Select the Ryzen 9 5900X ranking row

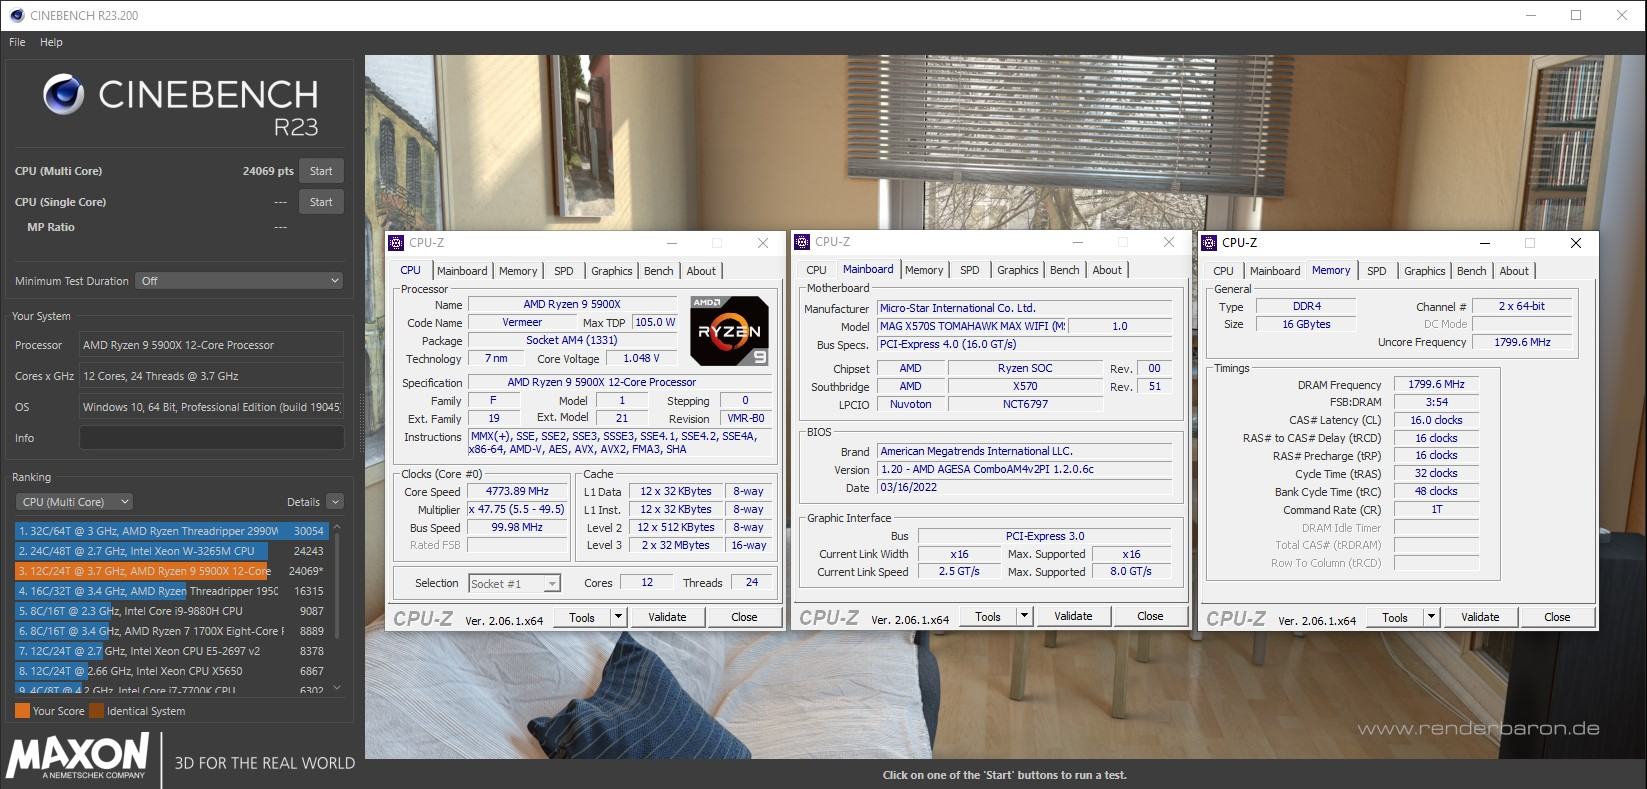coord(171,571)
